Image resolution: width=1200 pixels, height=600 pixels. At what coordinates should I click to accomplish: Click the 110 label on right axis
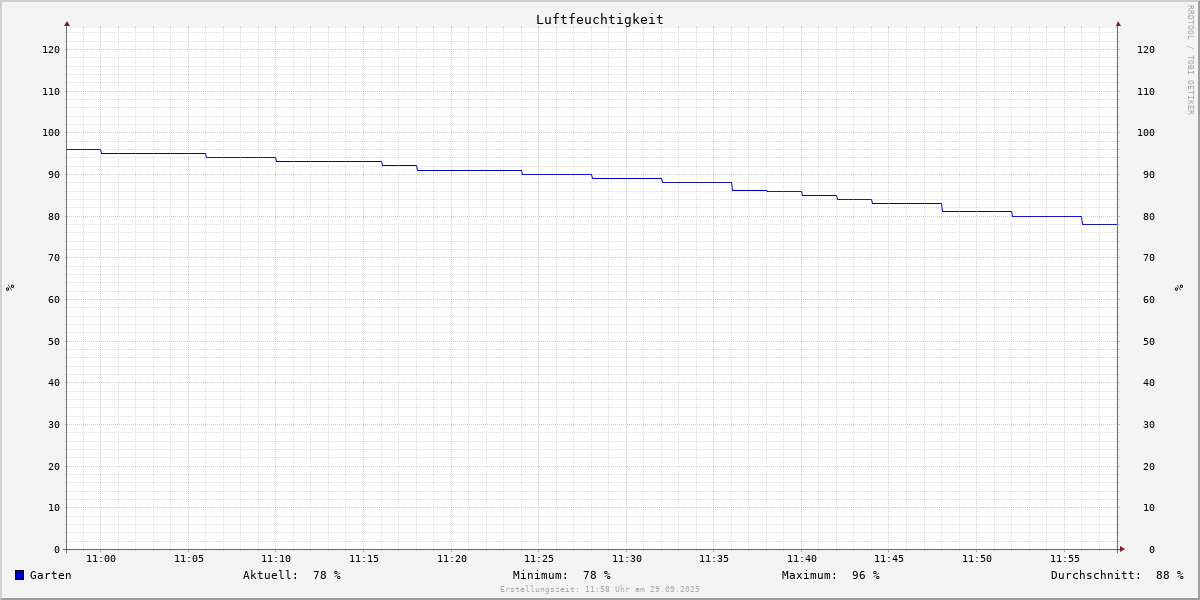(1146, 91)
